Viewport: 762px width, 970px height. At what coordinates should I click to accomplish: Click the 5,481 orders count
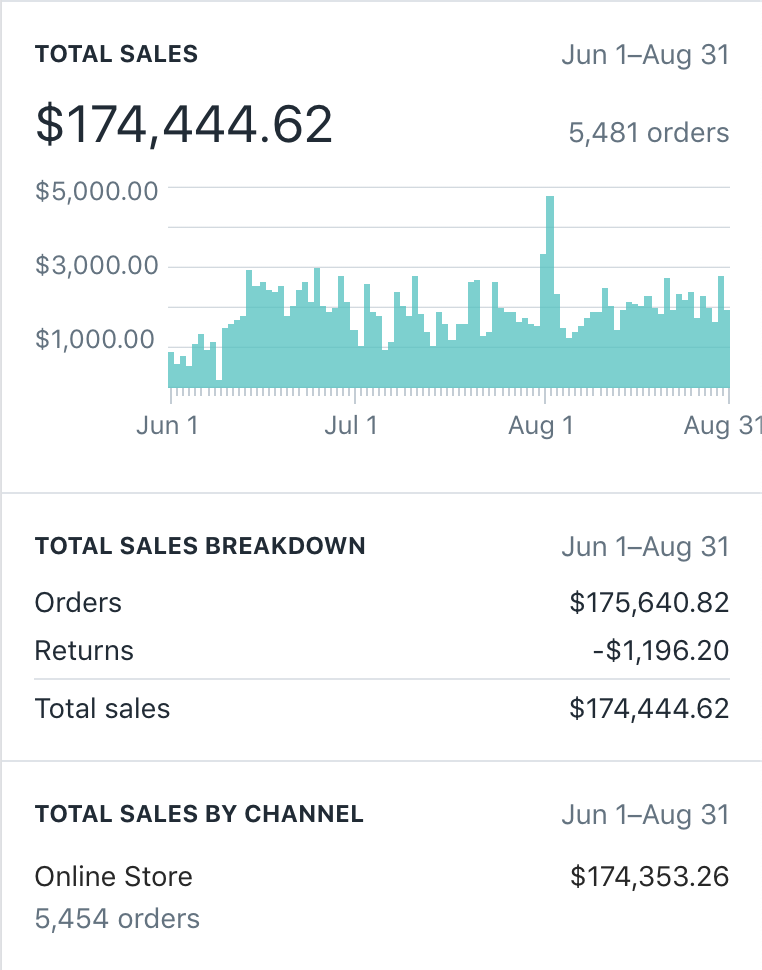[x=649, y=133]
